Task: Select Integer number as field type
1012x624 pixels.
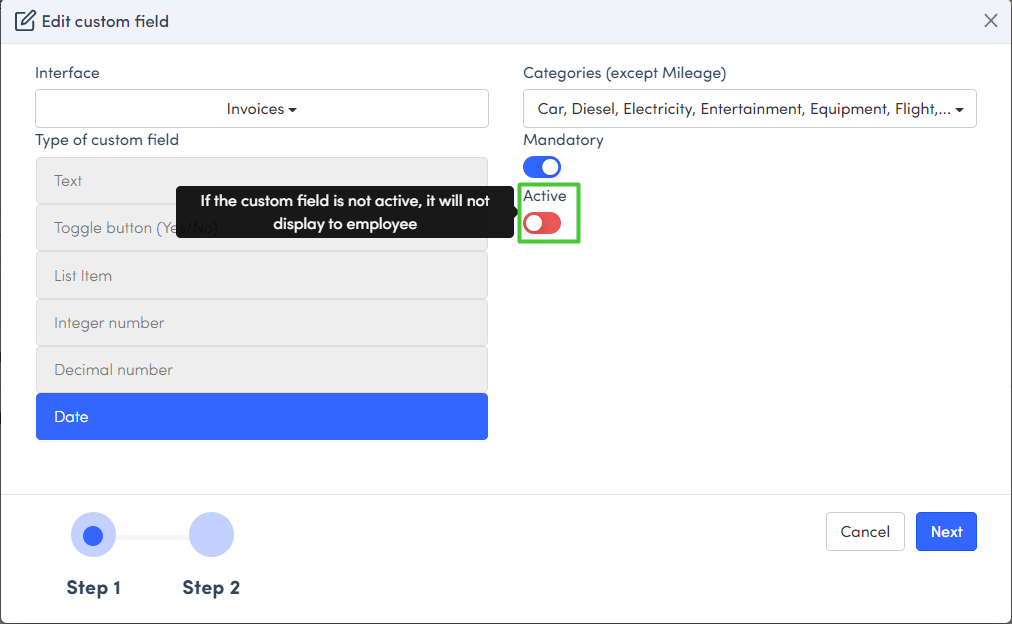Action: click(x=261, y=323)
